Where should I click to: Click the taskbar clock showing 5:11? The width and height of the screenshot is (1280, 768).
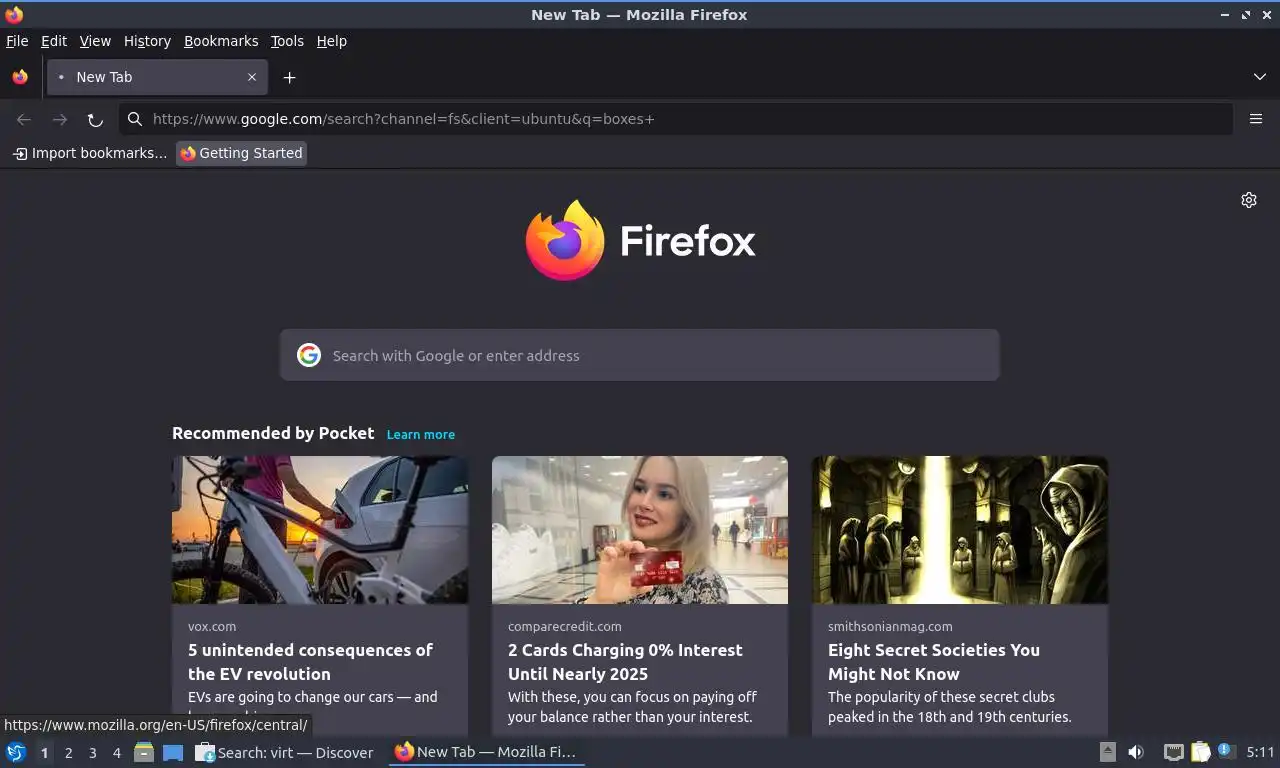[x=1260, y=752]
